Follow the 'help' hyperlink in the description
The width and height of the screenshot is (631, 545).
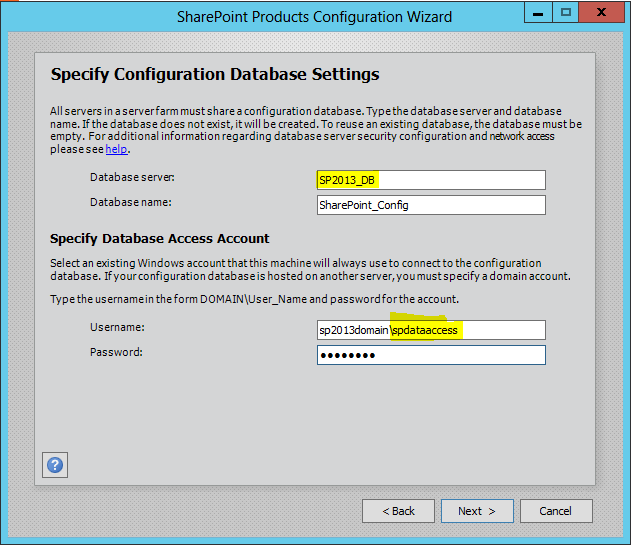pos(117,149)
